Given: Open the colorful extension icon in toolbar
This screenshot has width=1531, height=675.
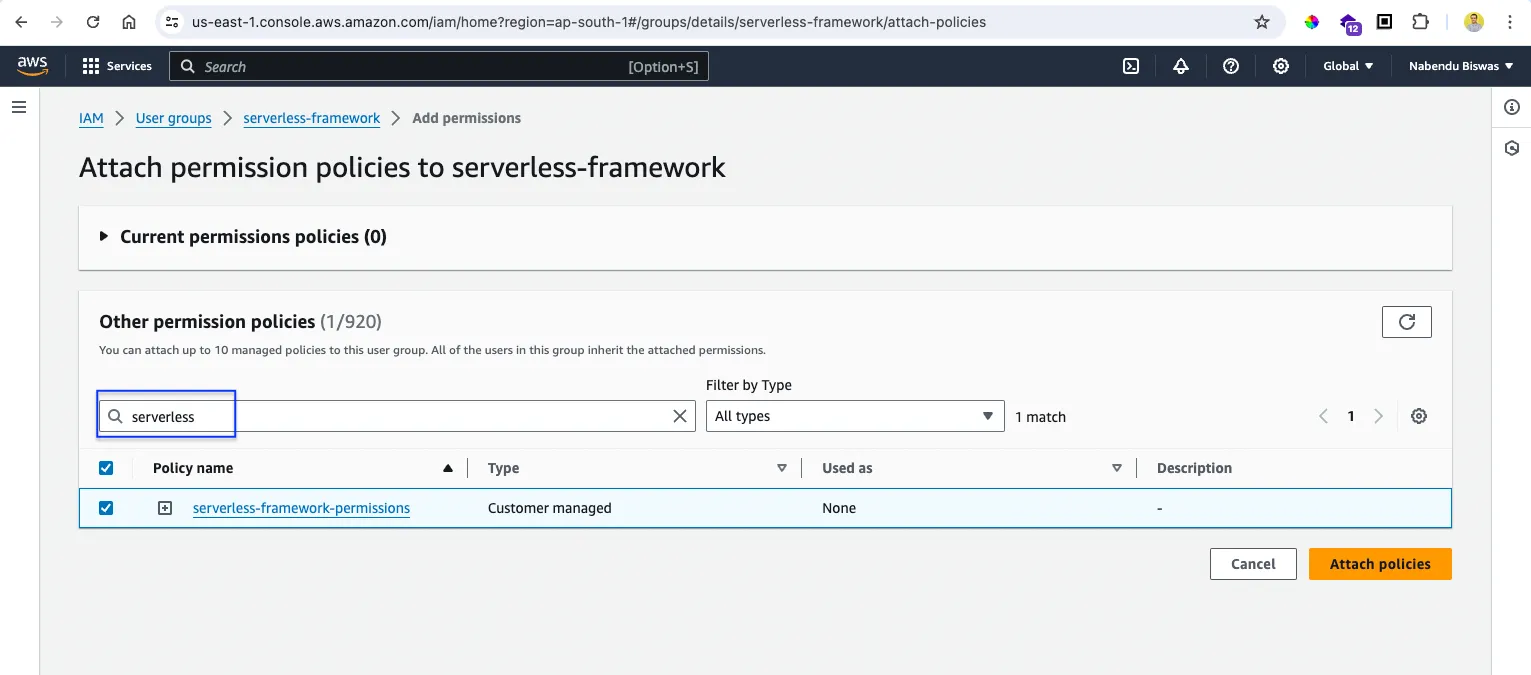Looking at the screenshot, I should tap(1312, 22).
